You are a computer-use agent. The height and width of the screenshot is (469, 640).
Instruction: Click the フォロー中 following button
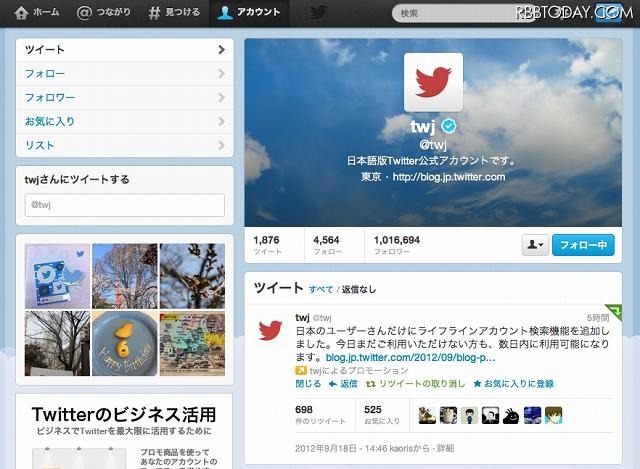tap(583, 245)
